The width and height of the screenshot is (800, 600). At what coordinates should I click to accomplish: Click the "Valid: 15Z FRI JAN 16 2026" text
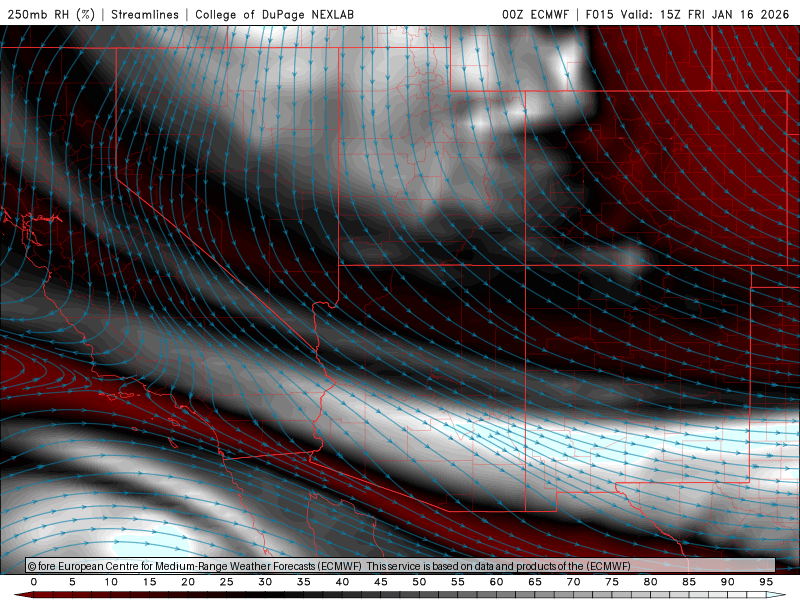705,14
